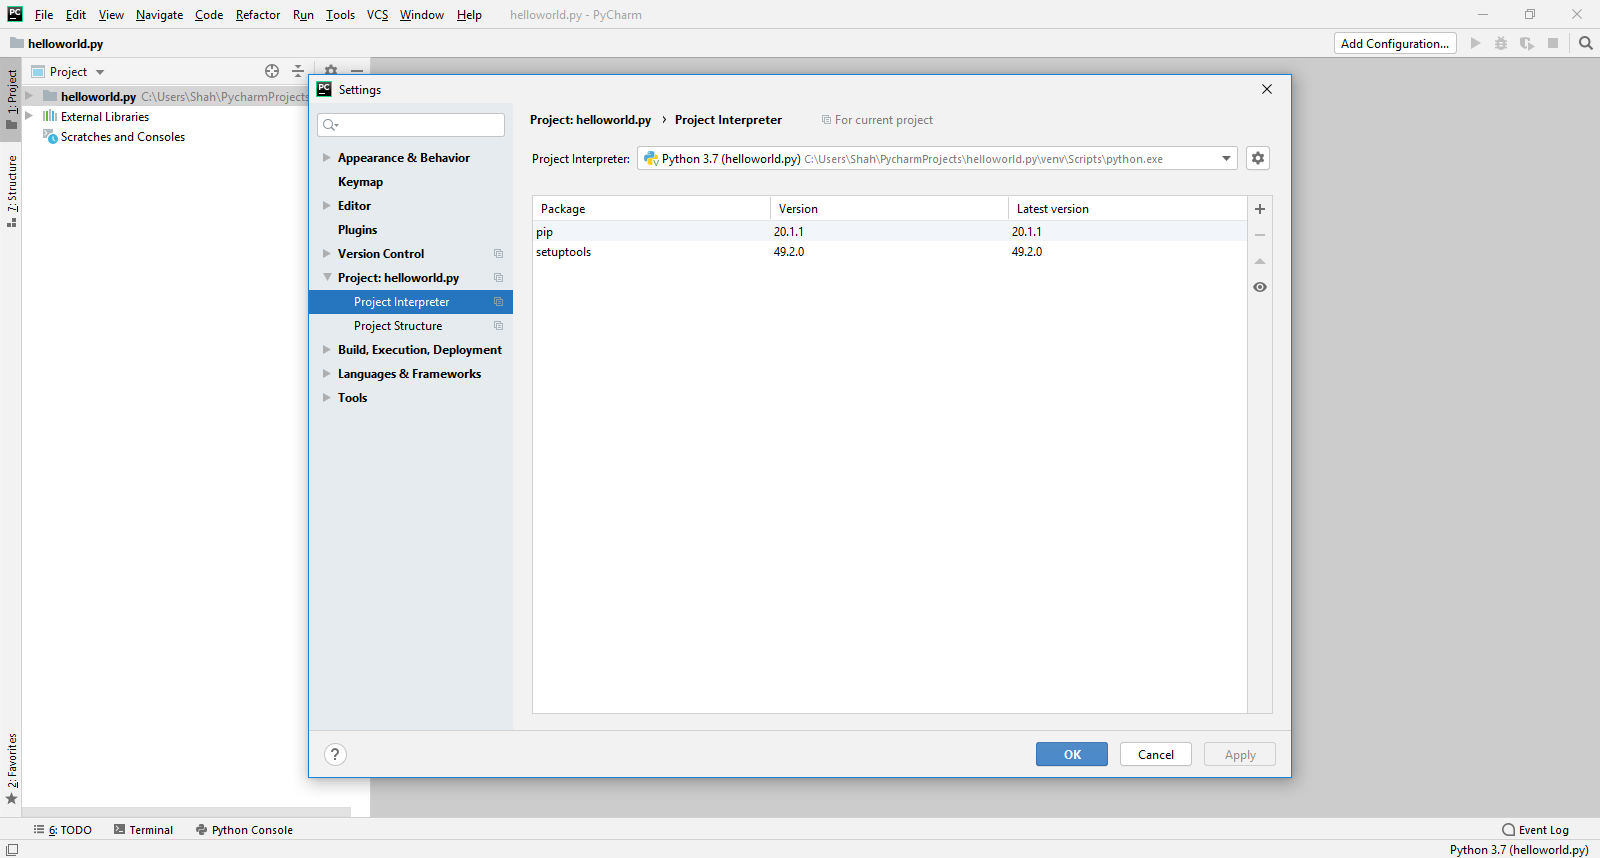Click copy icon beside Version Control

click(498, 254)
